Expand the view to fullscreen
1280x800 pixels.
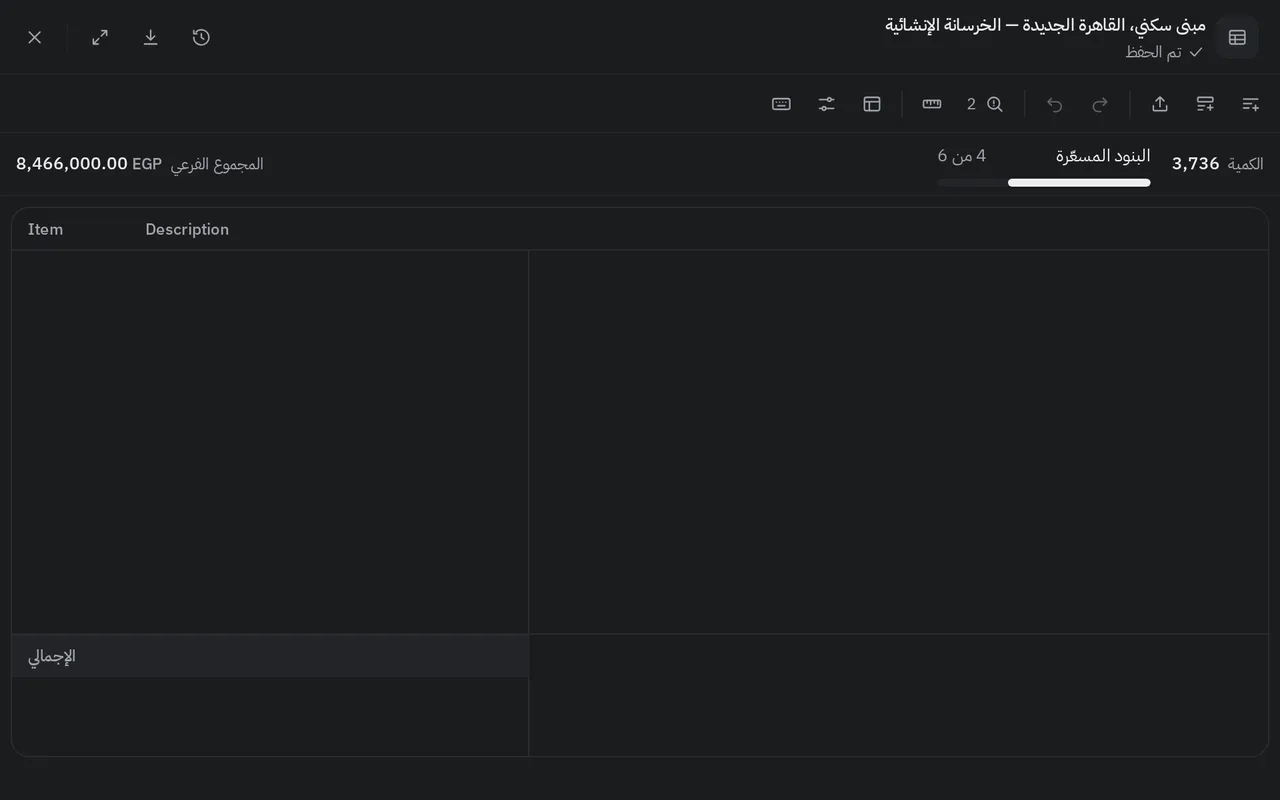pos(100,37)
